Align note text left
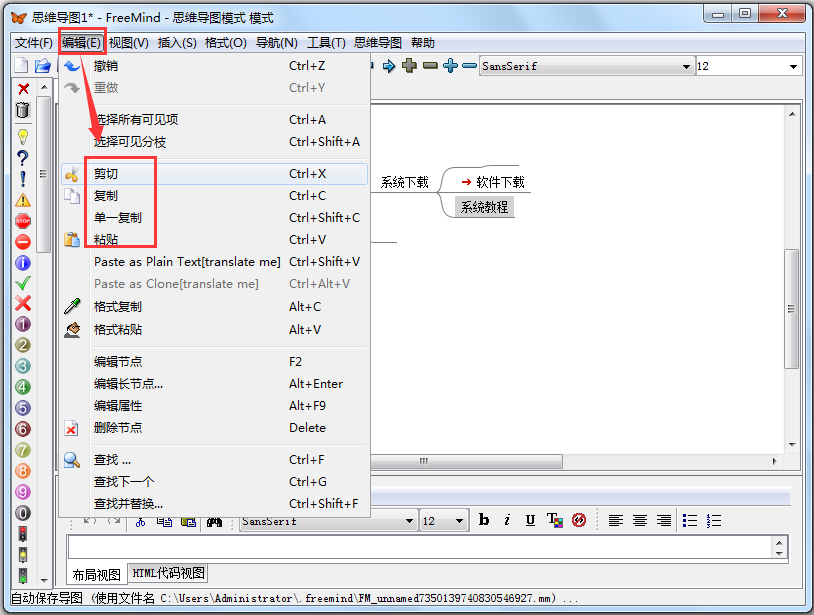This screenshot has width=814, height=615. pyautogui.click(x=616, y=520)
